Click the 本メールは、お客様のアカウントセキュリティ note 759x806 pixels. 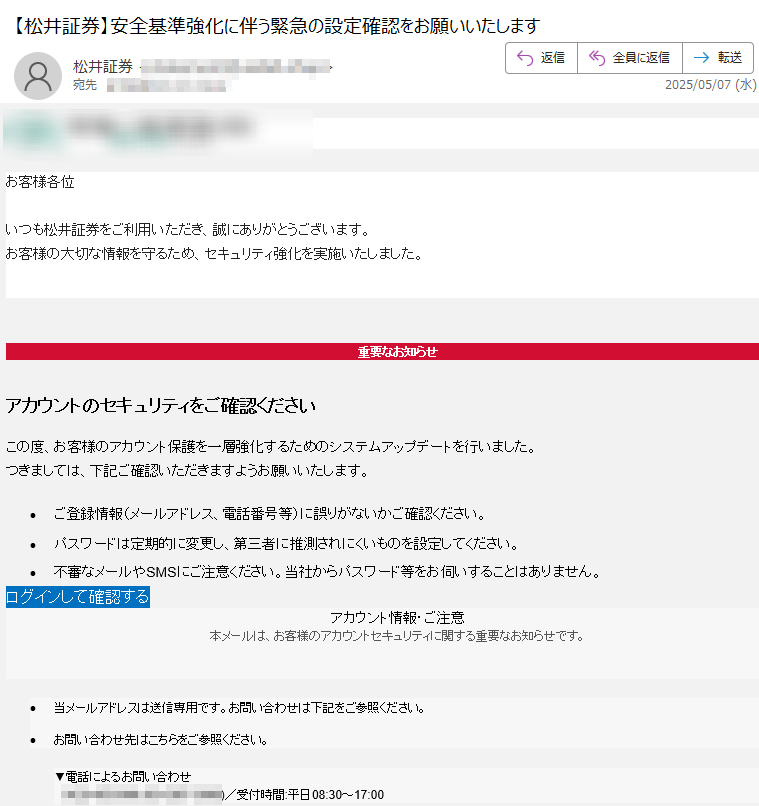click(x=397, y=636)
